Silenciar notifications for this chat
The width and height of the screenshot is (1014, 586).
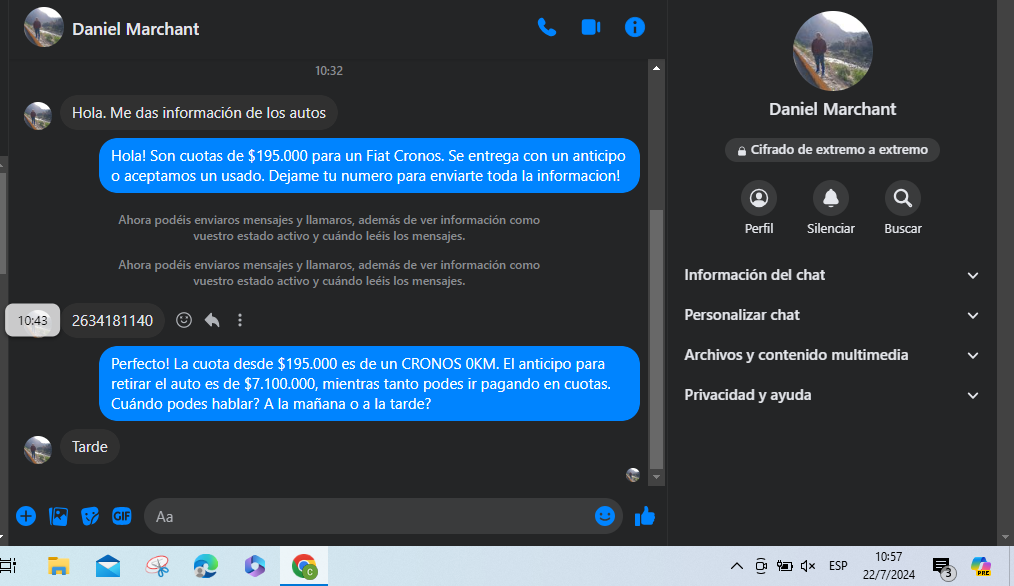coord(830,198)
